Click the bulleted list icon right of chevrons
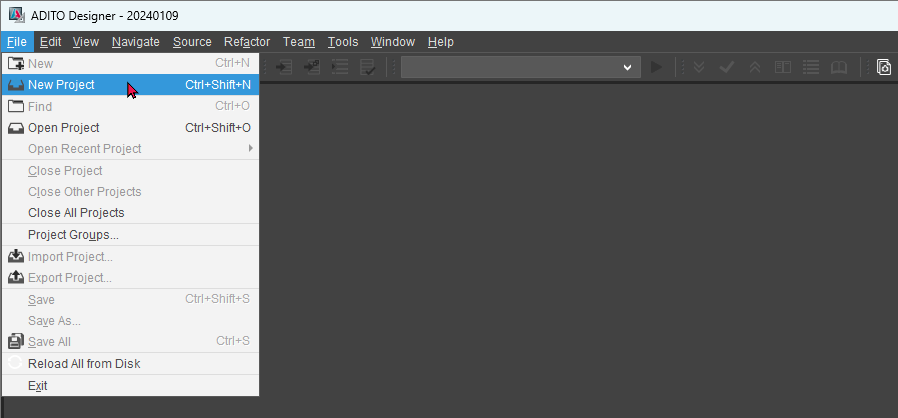Image resolution: width=898 pixels, height=418 pixels. pyautogui.click(x=811, y=67)
